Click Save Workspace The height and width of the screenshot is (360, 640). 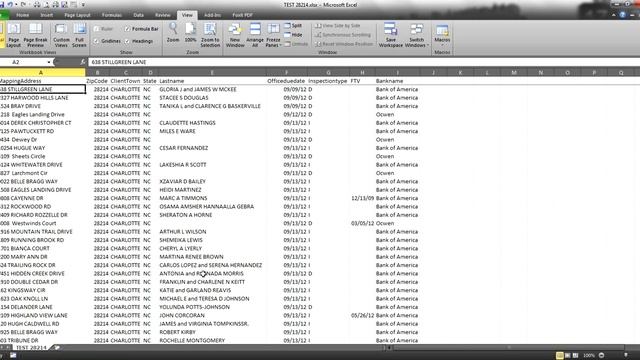pyautogui.click(x=390, y=35)
